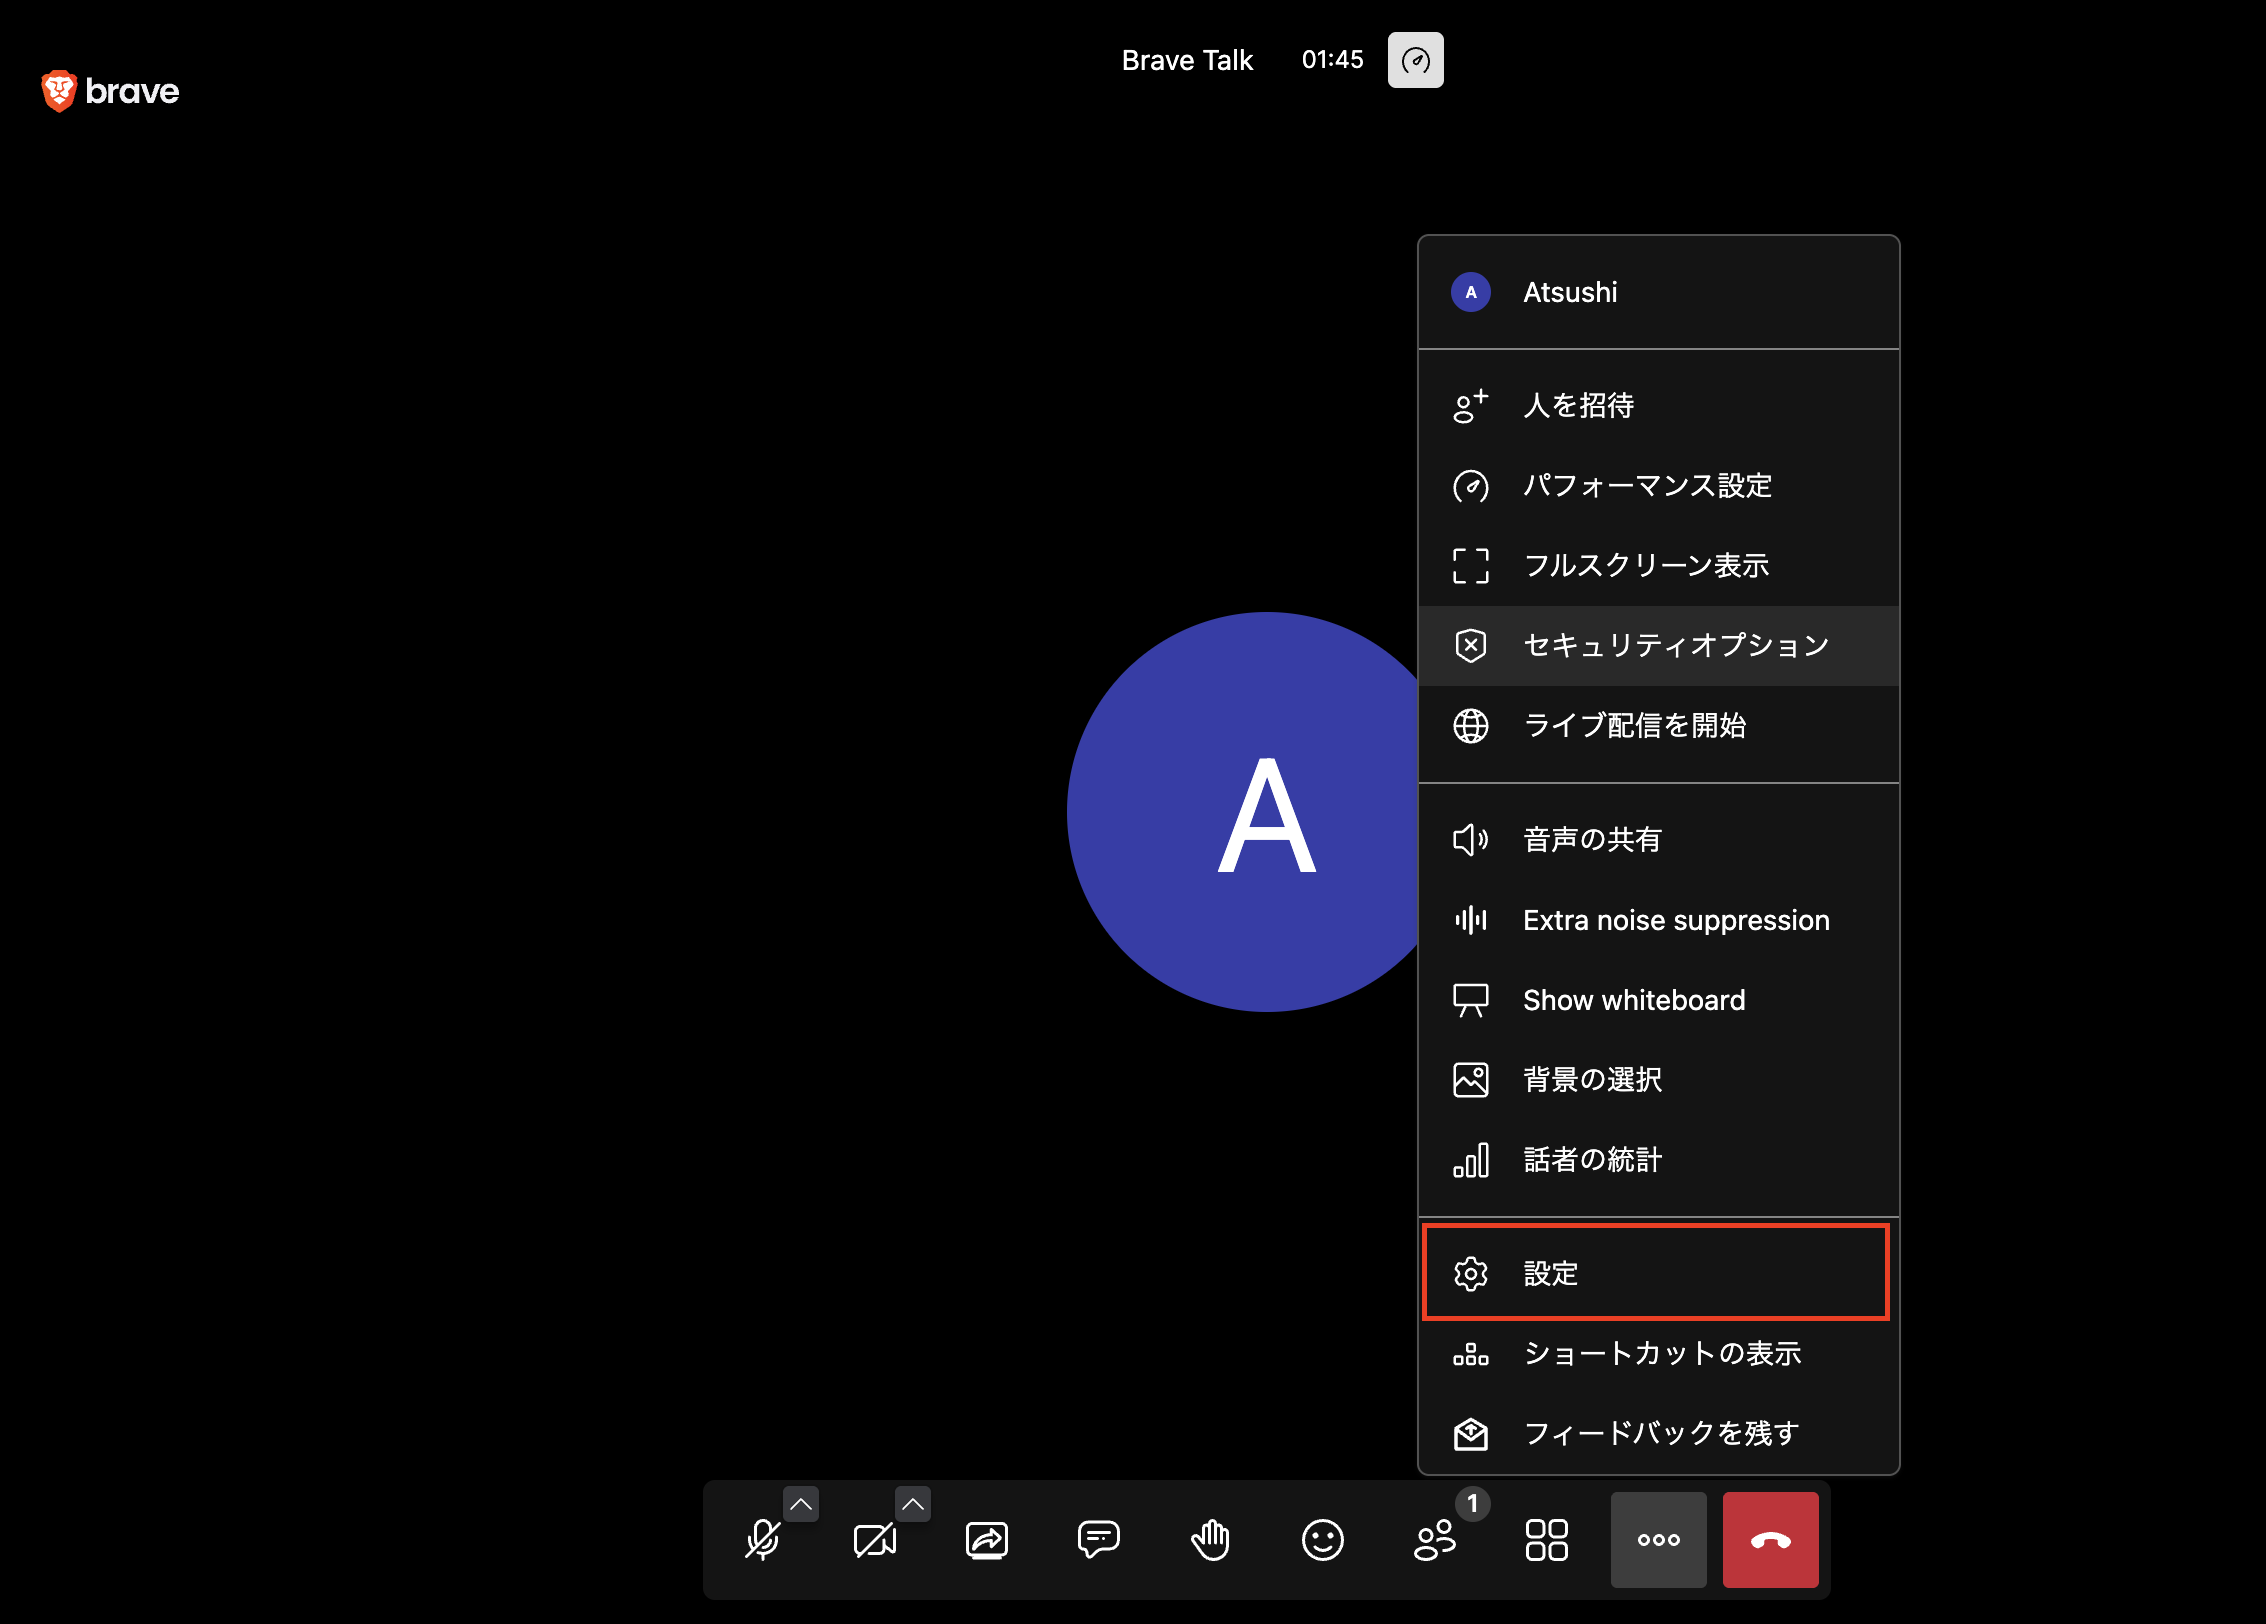Open パフォーマンス設定 from the menu

pos(1659,486)
